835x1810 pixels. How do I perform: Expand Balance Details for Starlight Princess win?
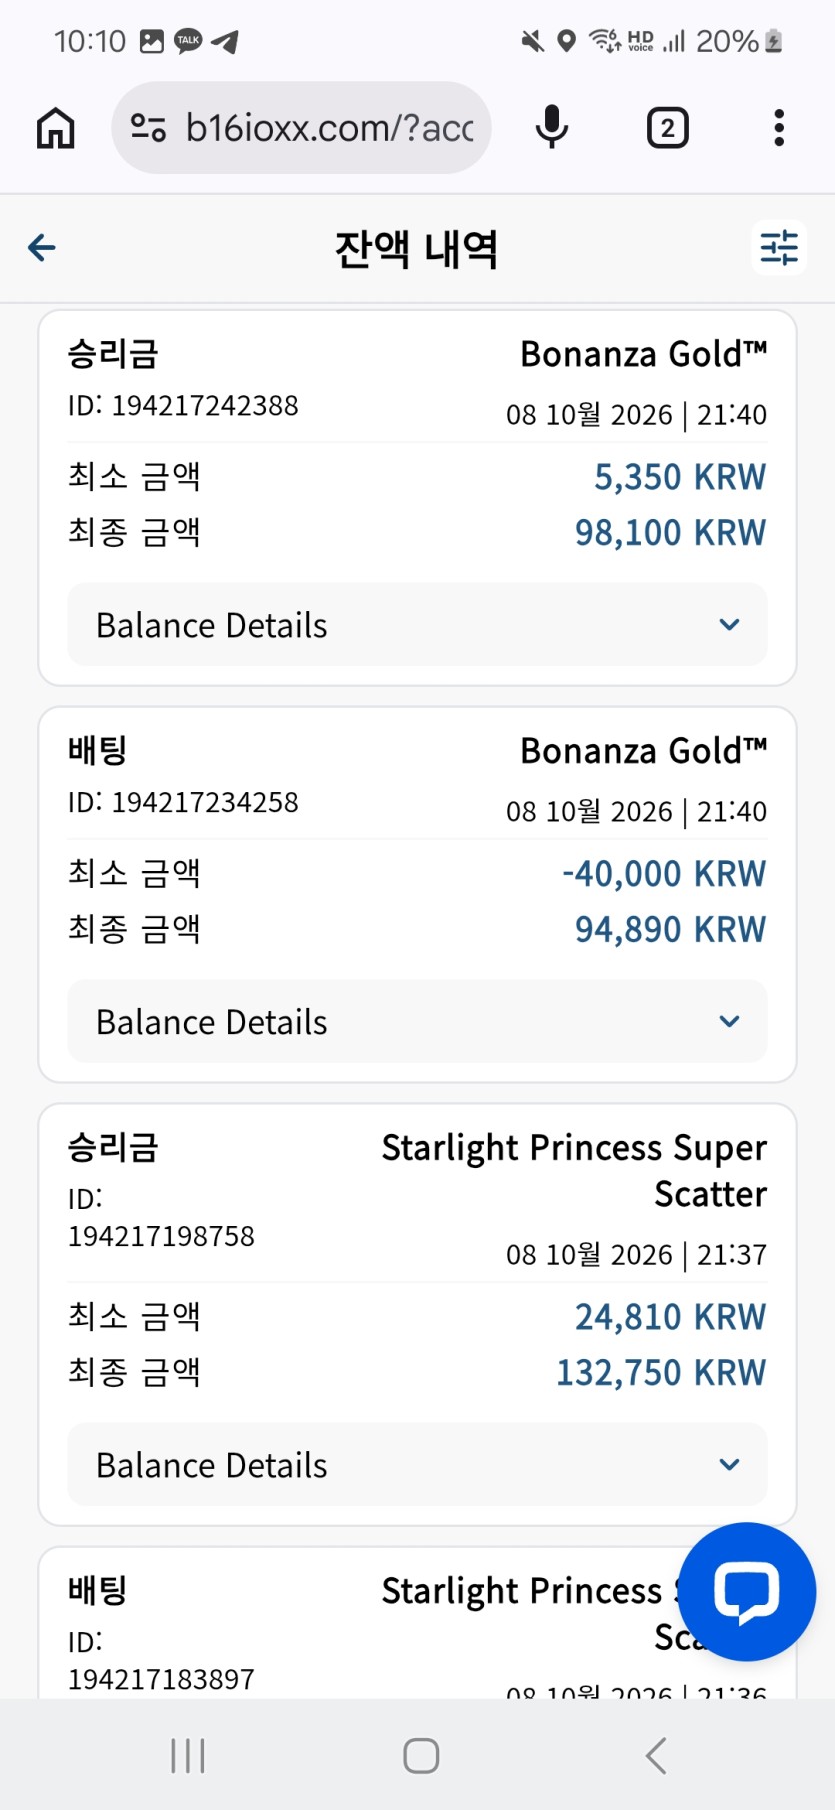coord(417,1465)
